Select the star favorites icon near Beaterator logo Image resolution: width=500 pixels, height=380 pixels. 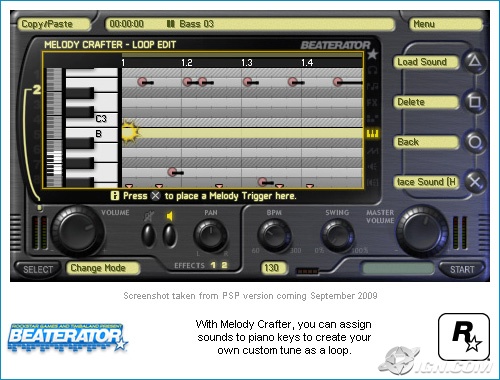(372, 54)
